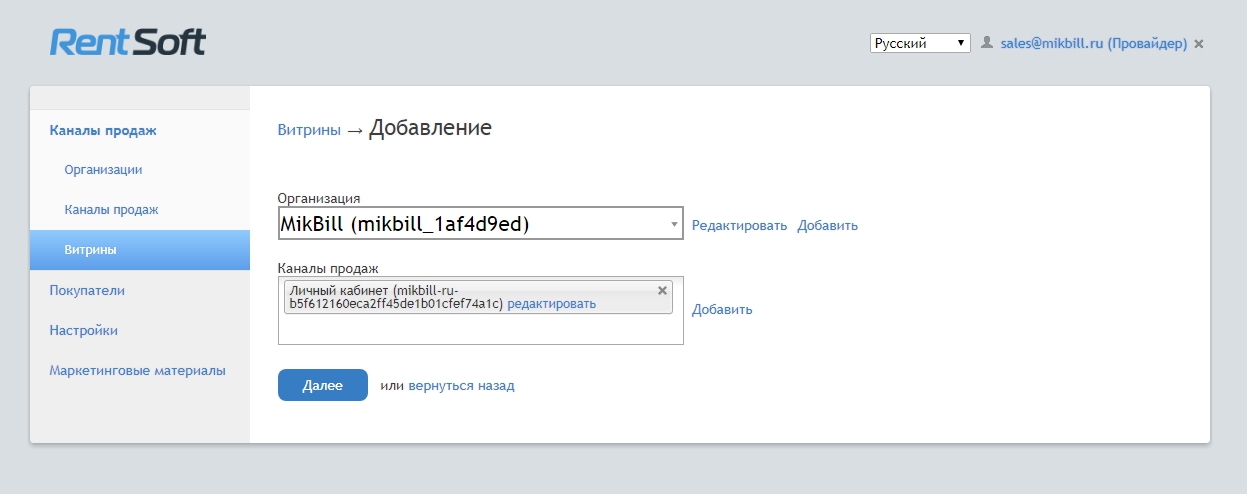1247x494 pixels.
Task: Click the user profile silhouette icon
Action: coord(987,43)
